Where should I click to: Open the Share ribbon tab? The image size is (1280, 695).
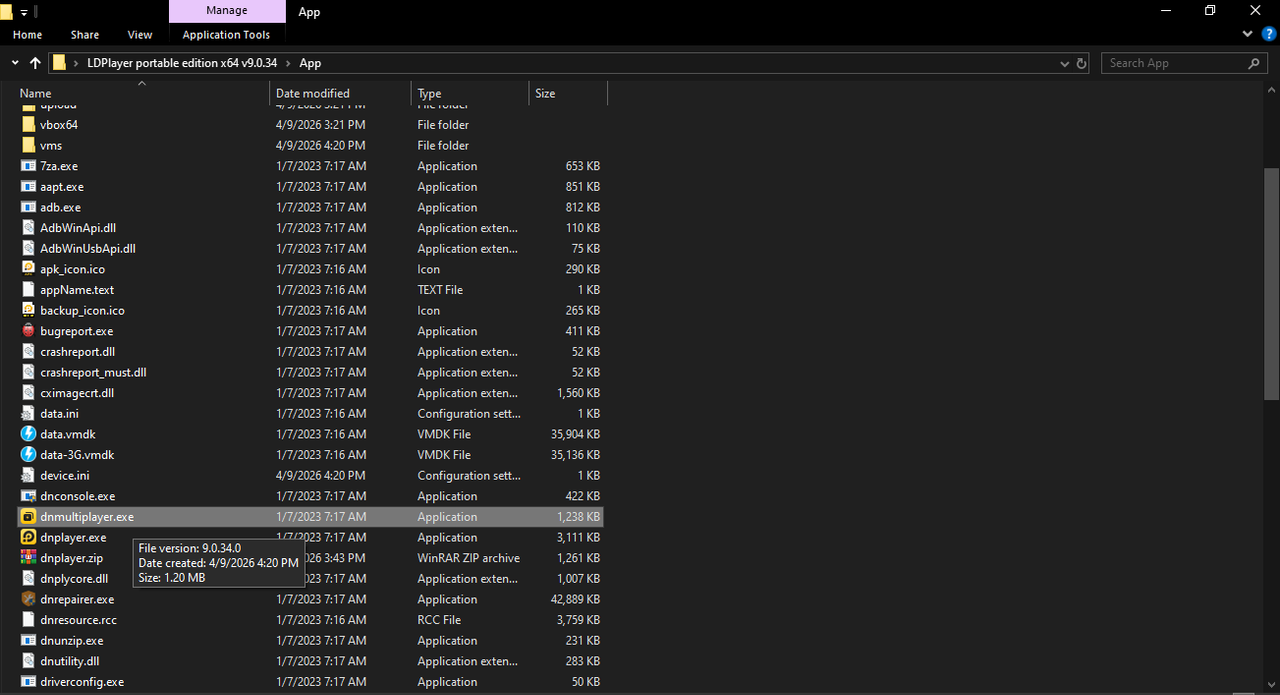click(85, 35)
